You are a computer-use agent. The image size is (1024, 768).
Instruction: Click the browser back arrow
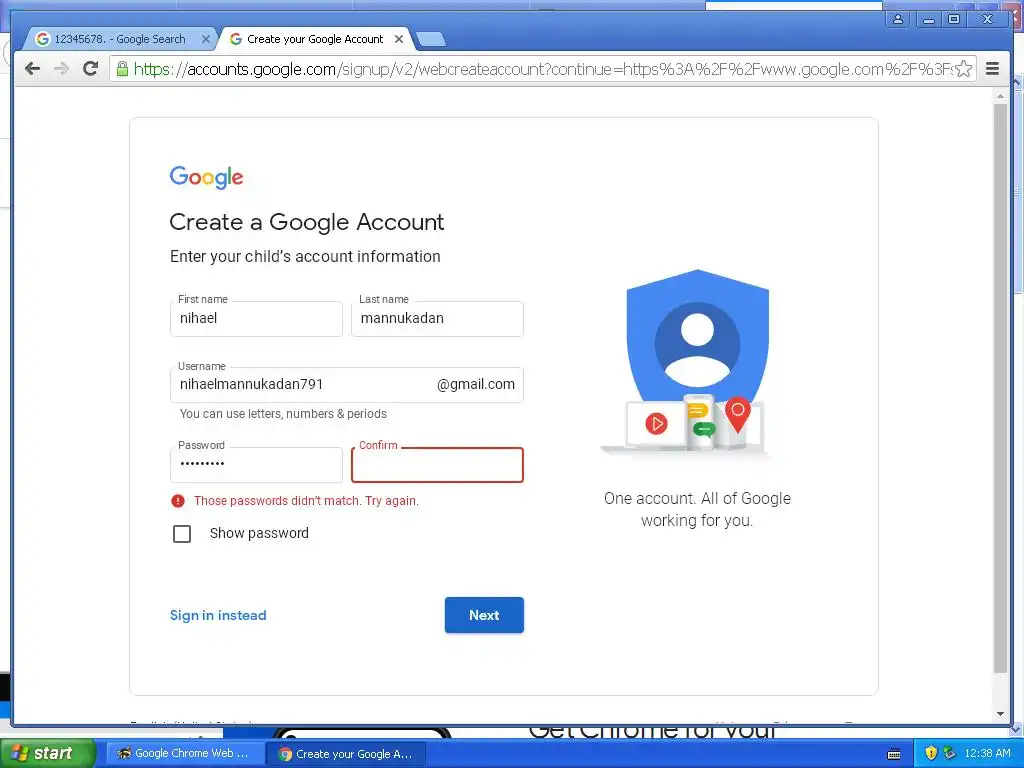click(32, 69)
